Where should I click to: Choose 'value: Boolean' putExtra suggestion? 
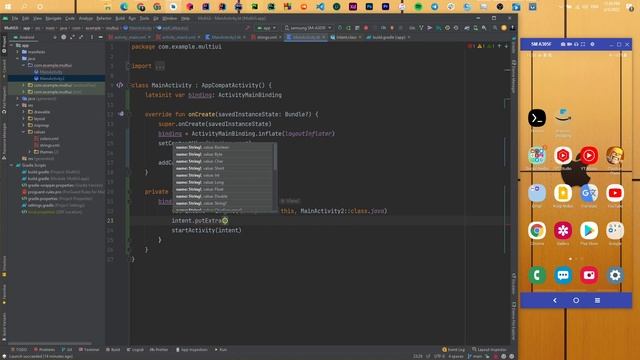[224, 147]
